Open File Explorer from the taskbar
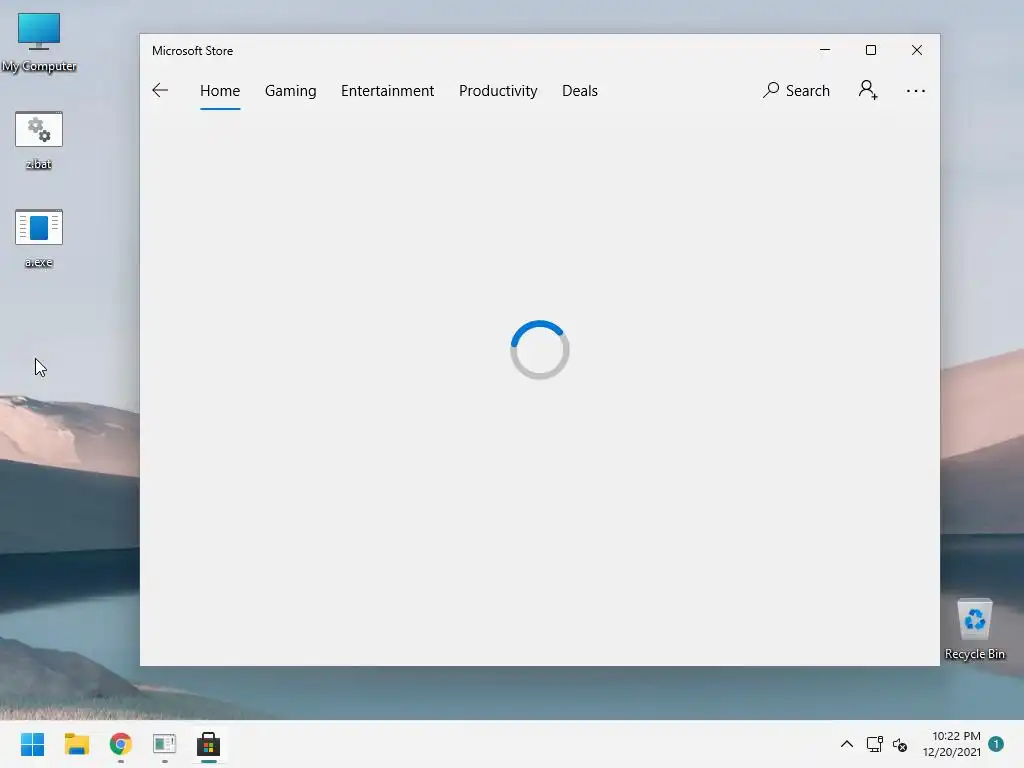Image resolution: width=1024 pixels, height=768 pixels. [76, 744]
